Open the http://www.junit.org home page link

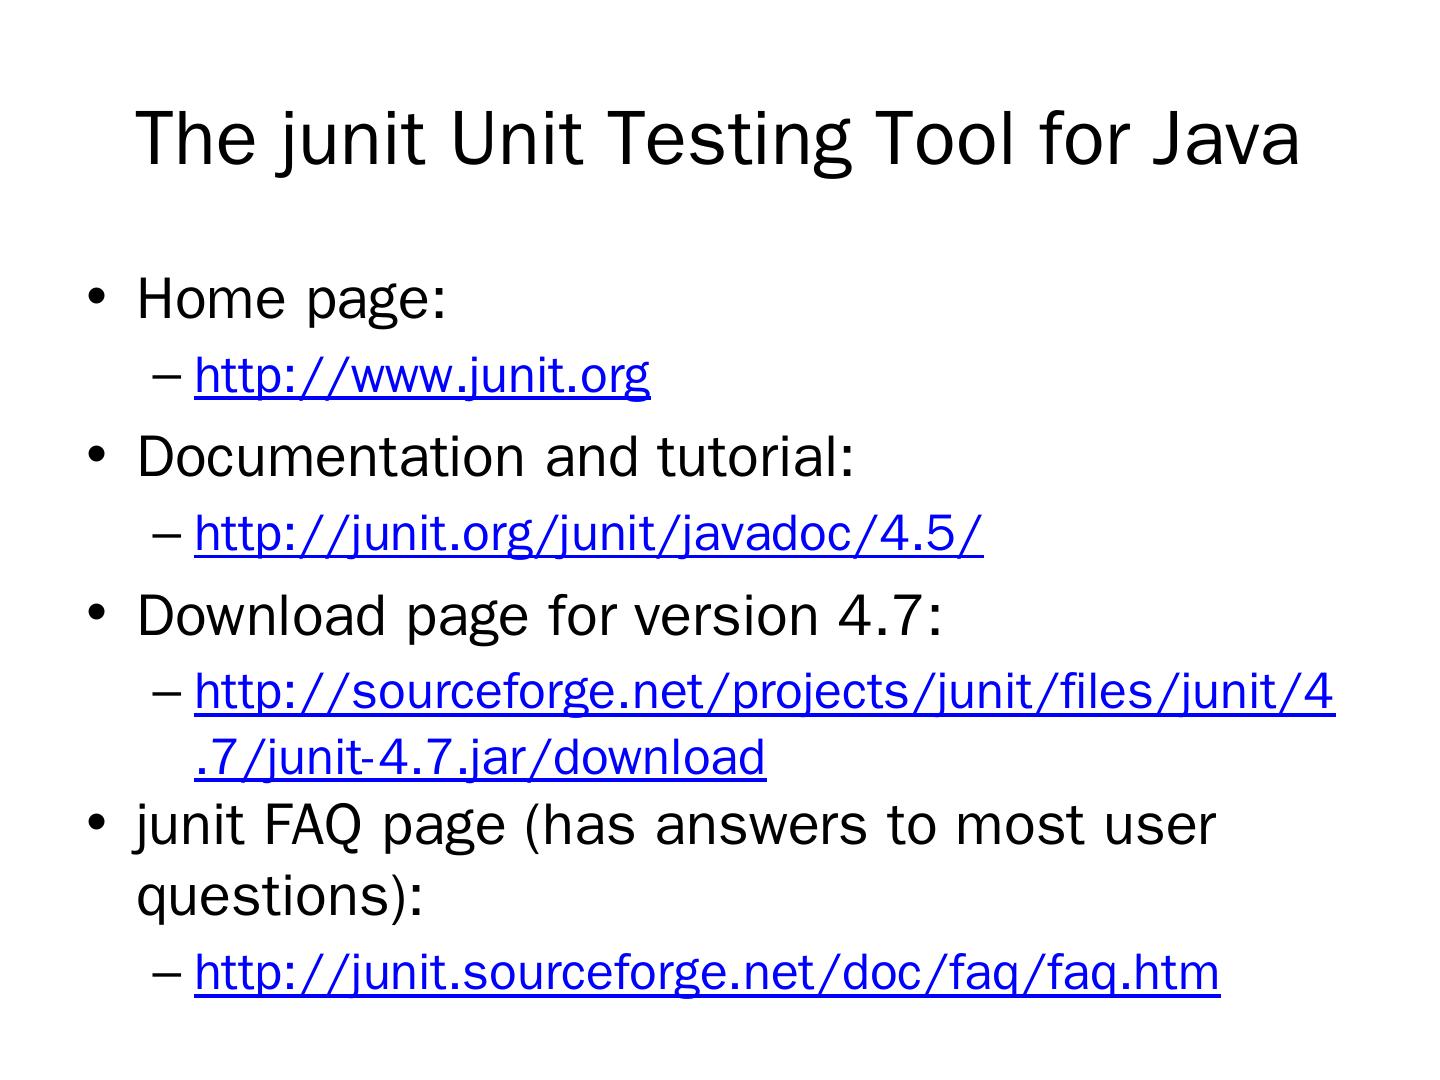coord(422,376)
